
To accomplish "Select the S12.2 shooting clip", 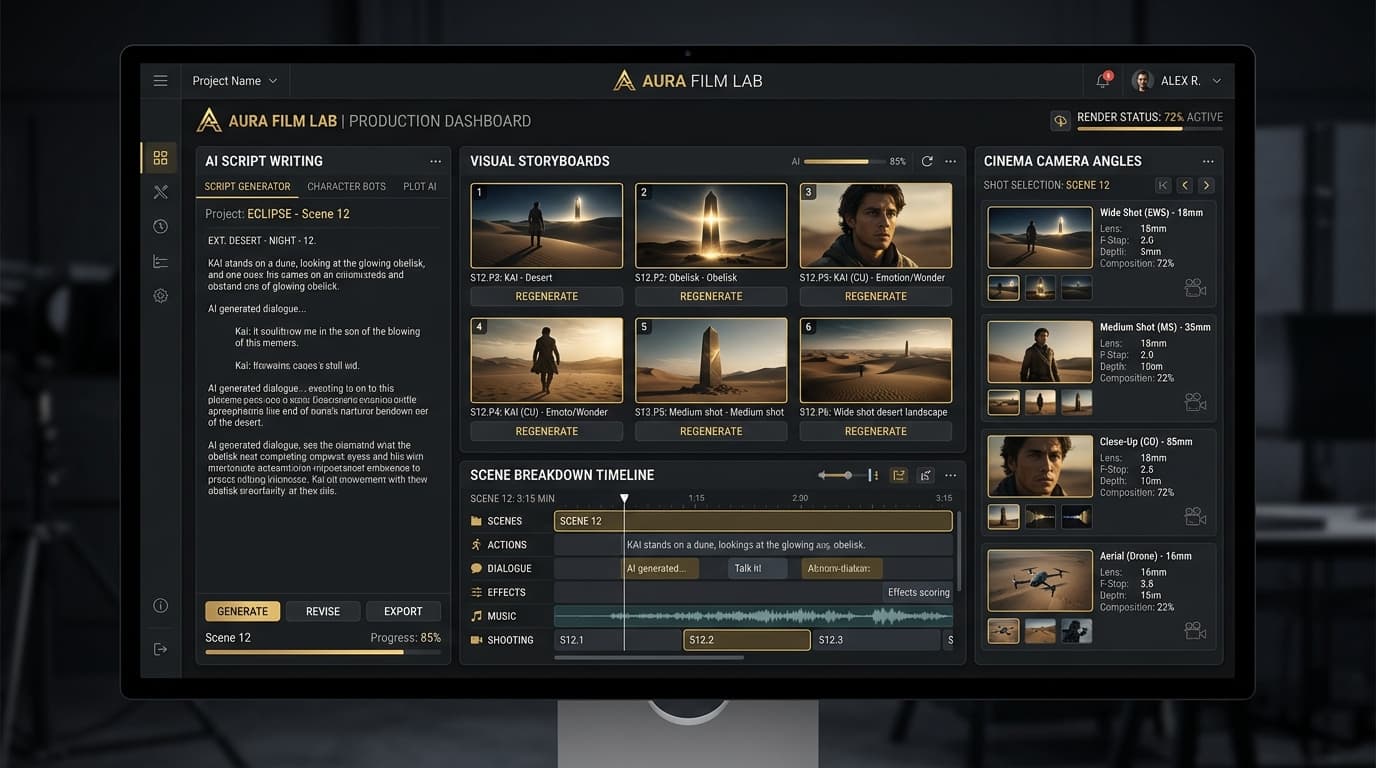I will [747, 640].
